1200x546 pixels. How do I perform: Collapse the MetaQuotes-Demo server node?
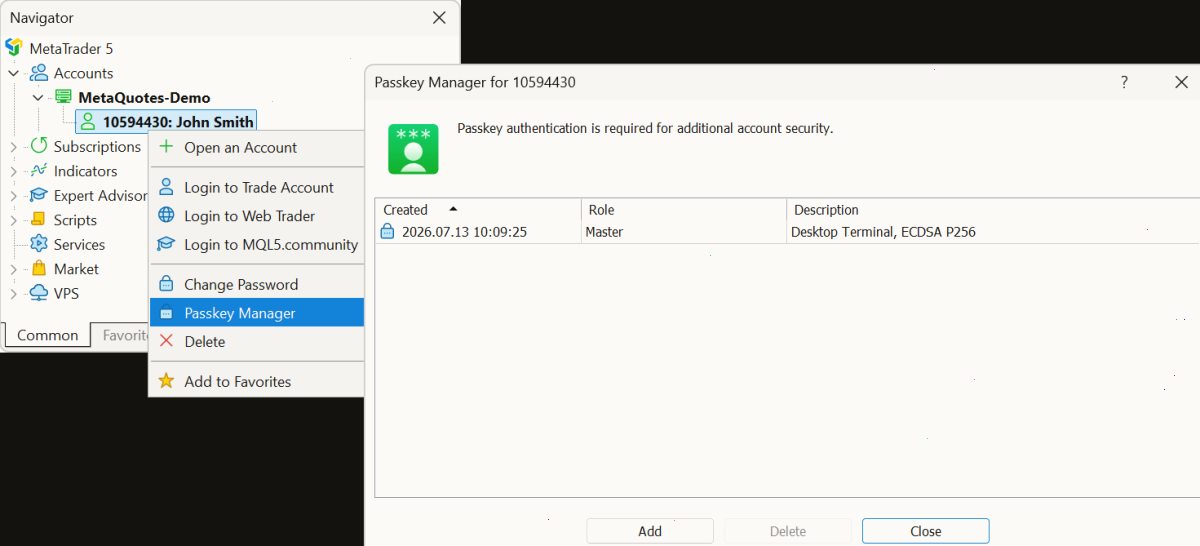[38, 98]
